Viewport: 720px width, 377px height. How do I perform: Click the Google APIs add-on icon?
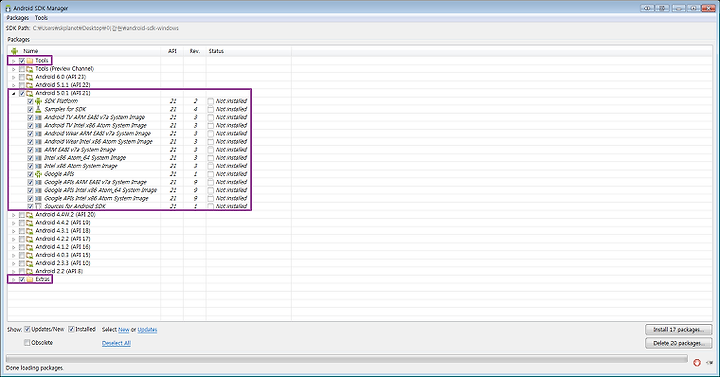(39, 174)
